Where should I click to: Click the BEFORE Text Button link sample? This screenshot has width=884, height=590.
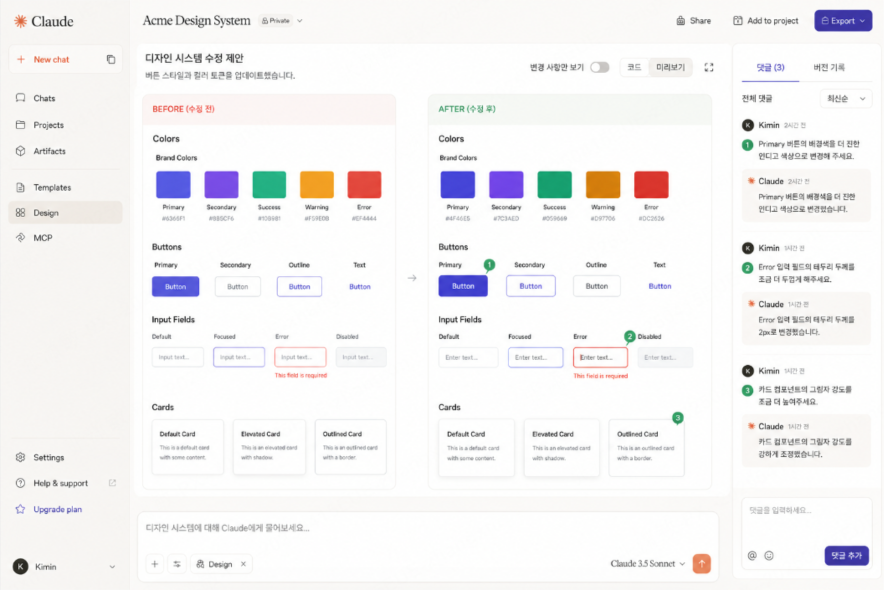pos(360,286)
